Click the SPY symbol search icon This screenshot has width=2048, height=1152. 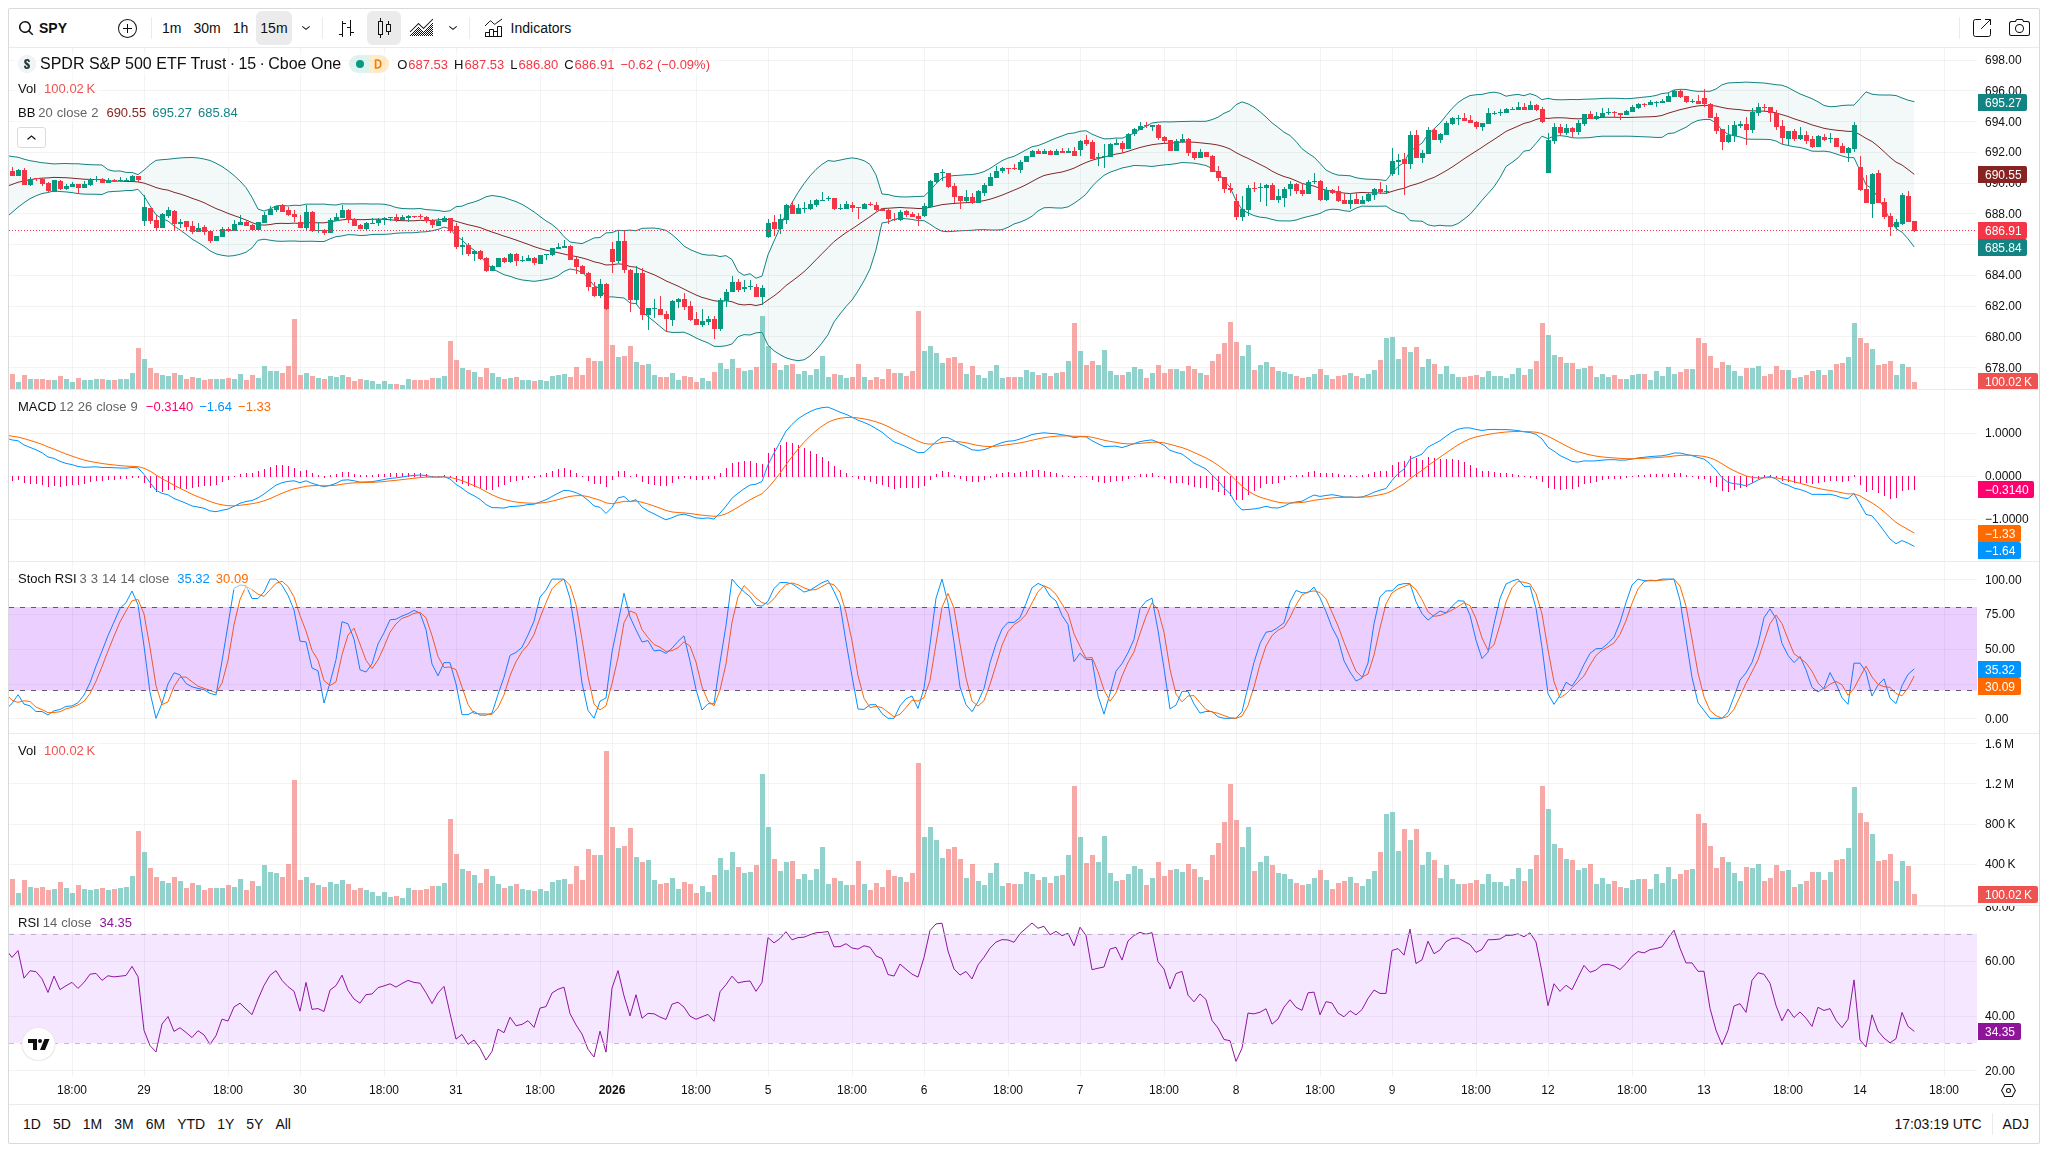tap(26, 28)
